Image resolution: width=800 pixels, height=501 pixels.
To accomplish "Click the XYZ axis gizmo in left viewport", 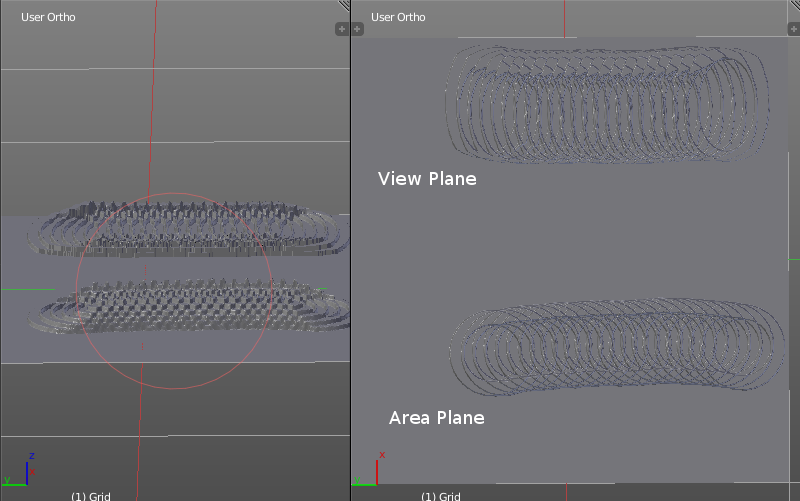I will [19, 470].
